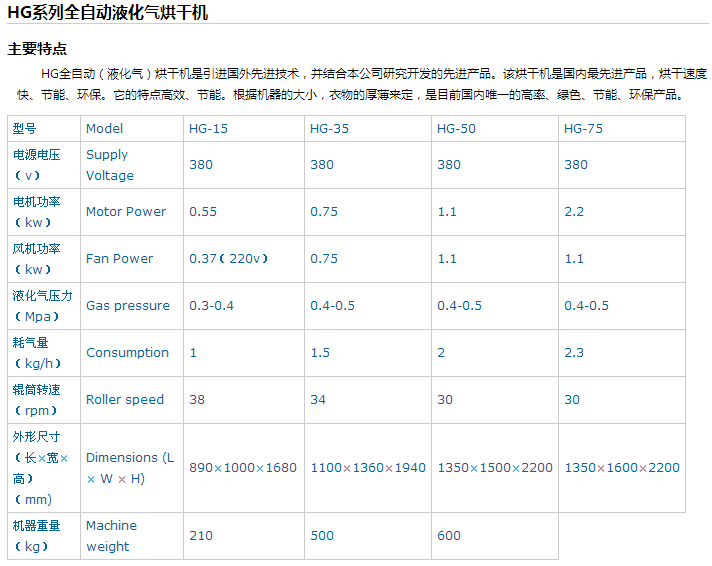Click the HG-50 column header
Image resolution: width=712 pixels, height=566 pixels.
[456, 129]
